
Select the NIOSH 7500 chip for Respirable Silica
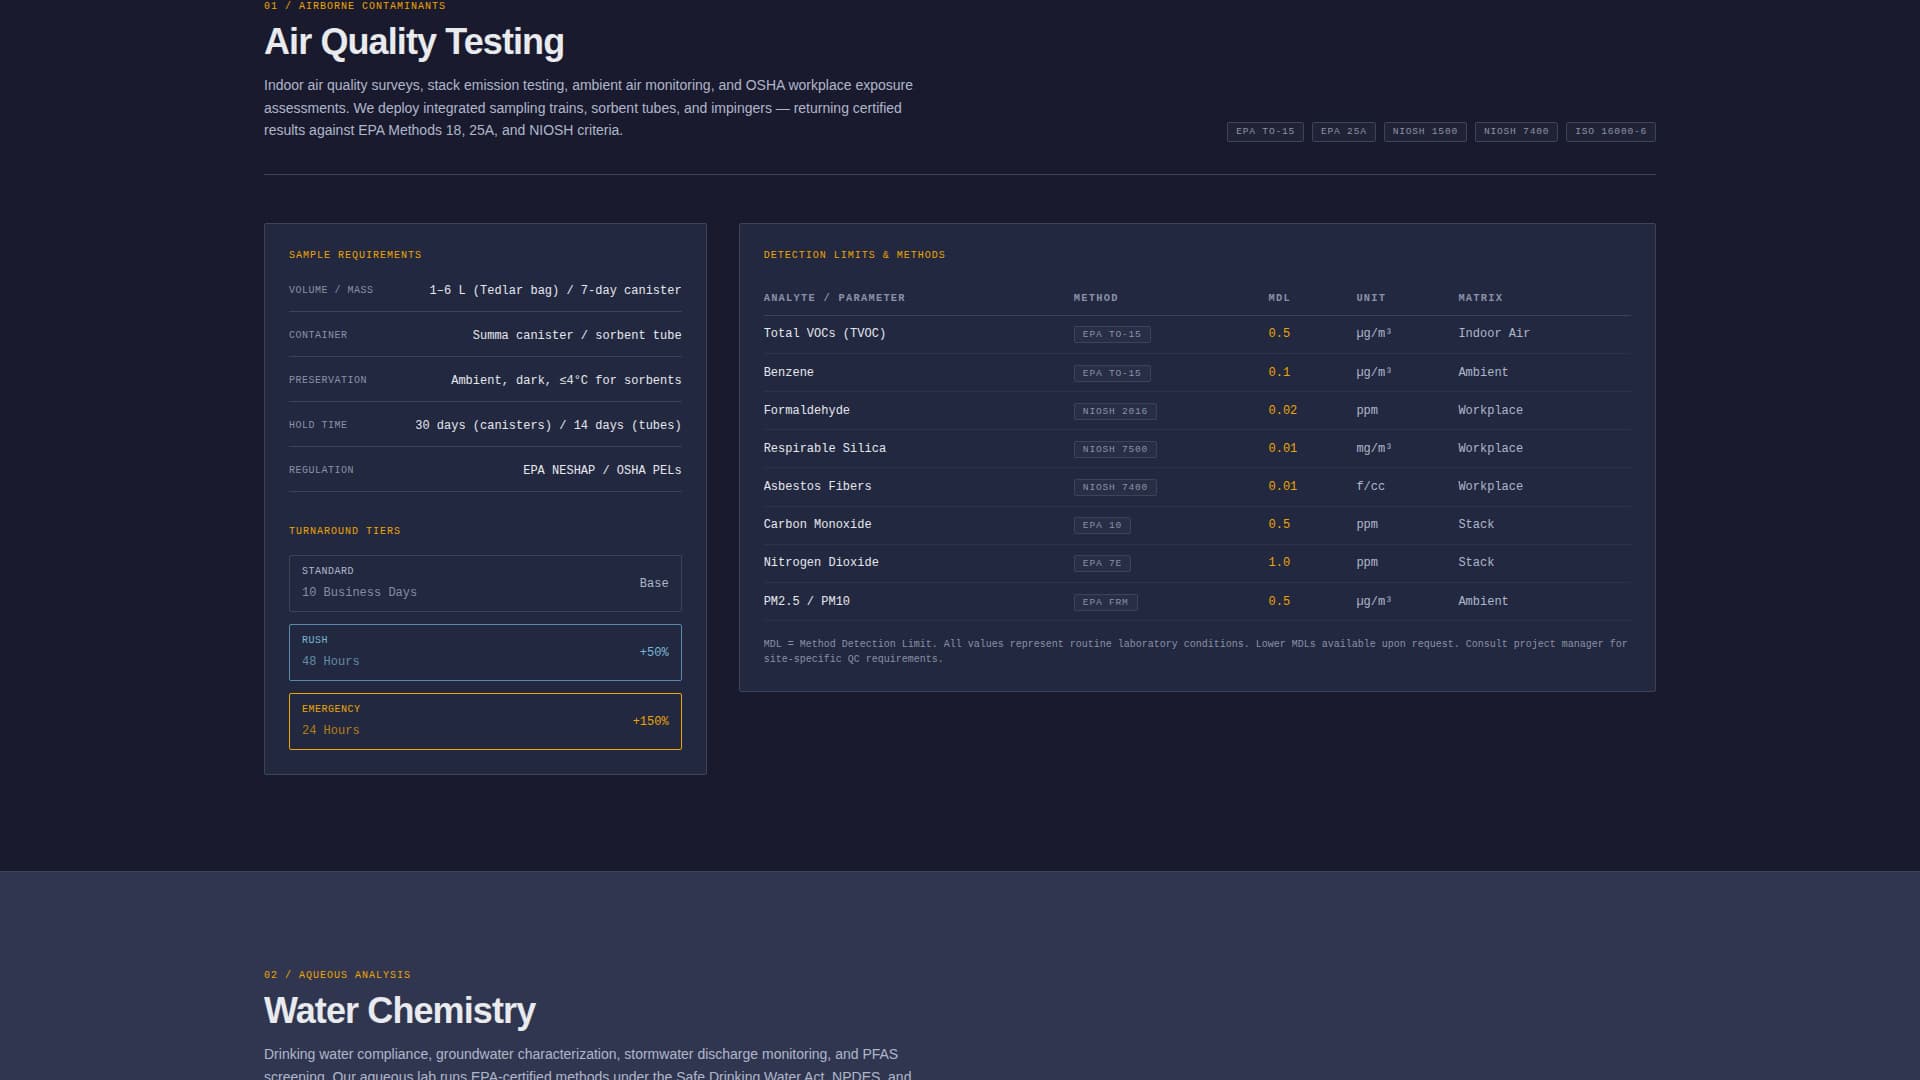(1114, 449)
